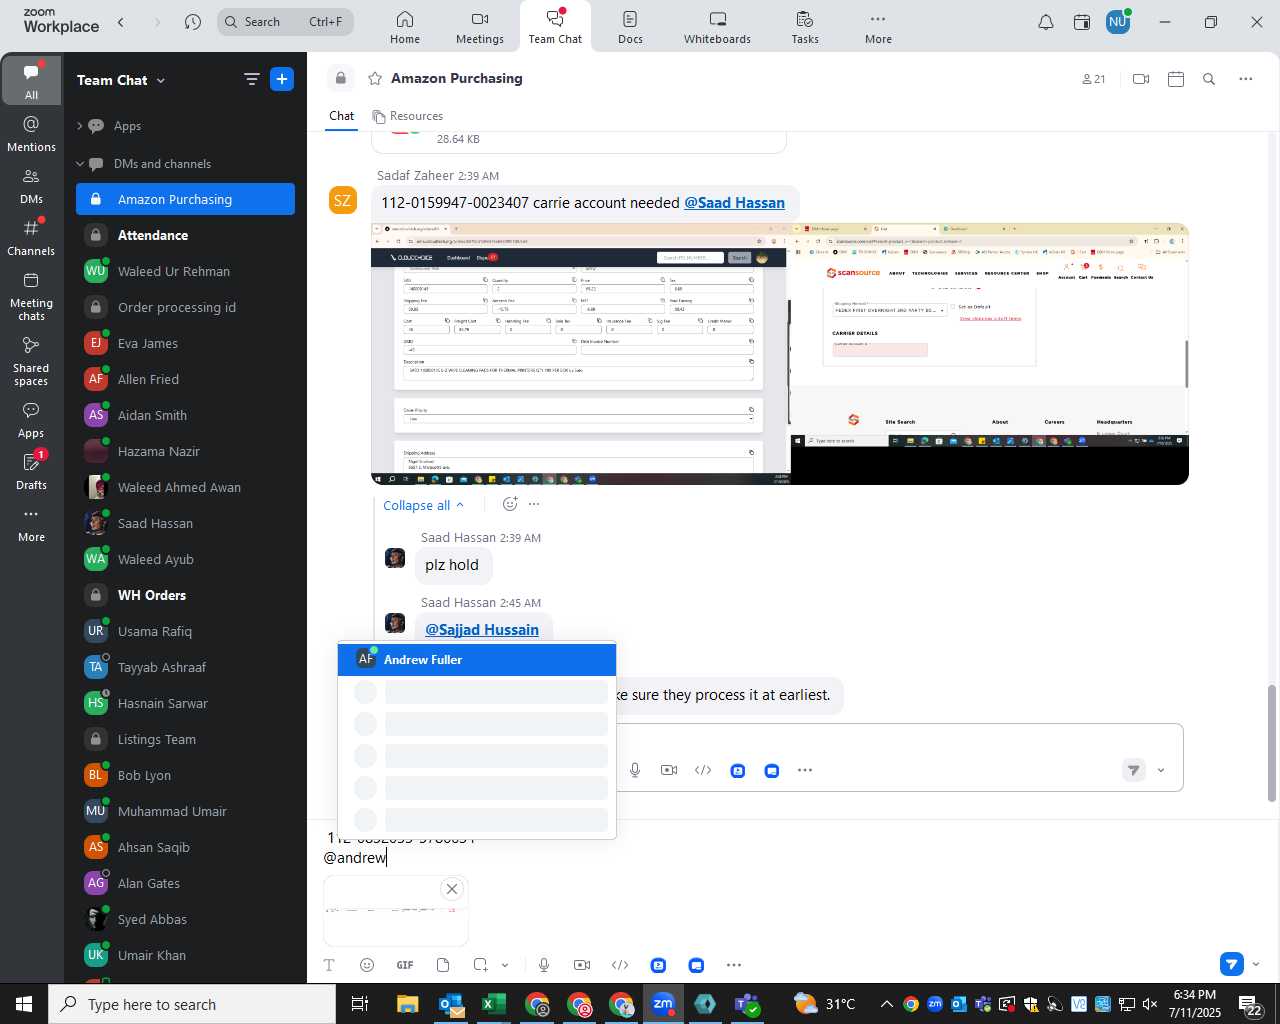Image resolution: width=1280 pixels, height=1024 pixels.
Task: Search within Amazon Purchasing chat
Action: click(1209, 79)
